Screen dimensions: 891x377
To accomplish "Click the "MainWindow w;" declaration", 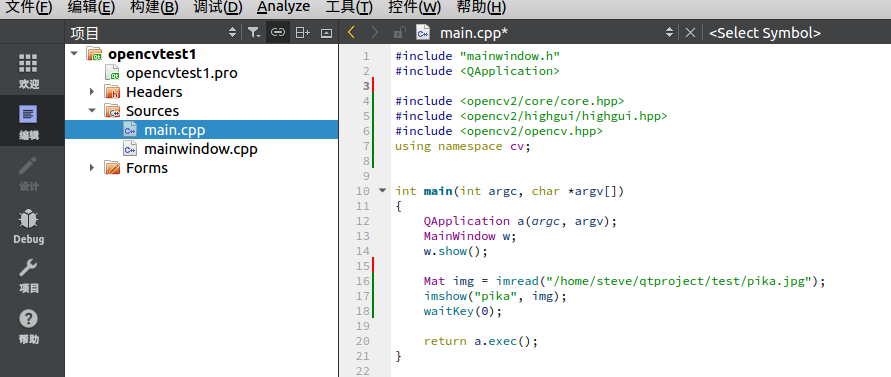I will pos(470,236).
